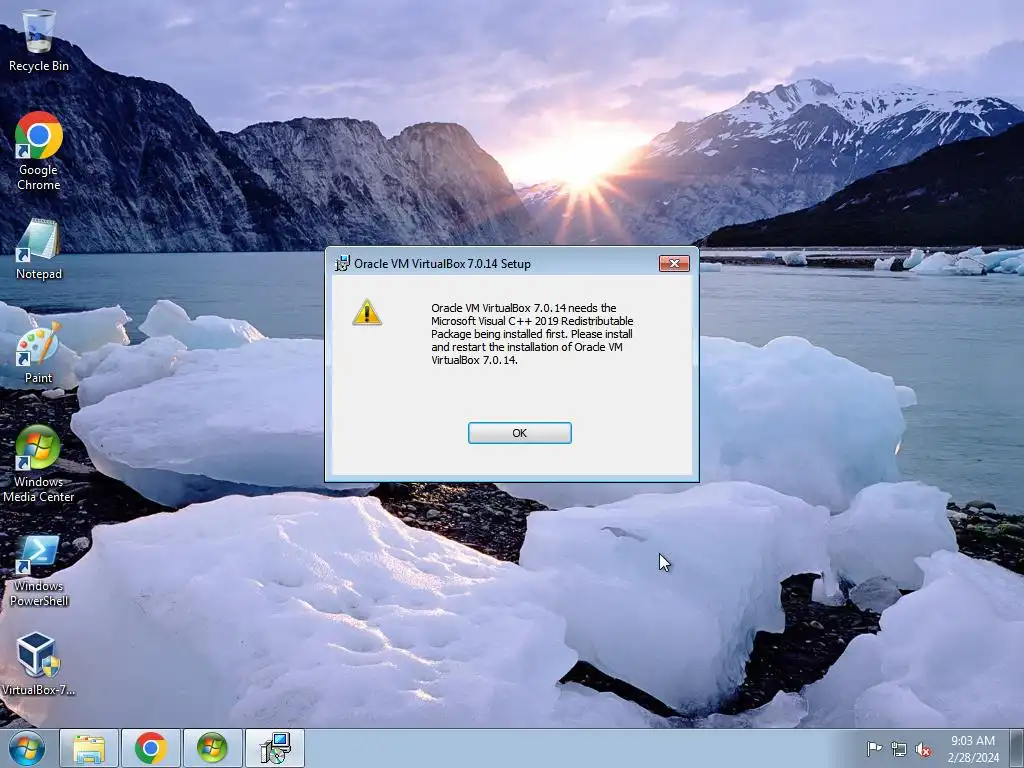This screenshot has width=1024, height=768.
Task: Select the Google Chrome desktop shortcut
Action: [x=39, y=151]
